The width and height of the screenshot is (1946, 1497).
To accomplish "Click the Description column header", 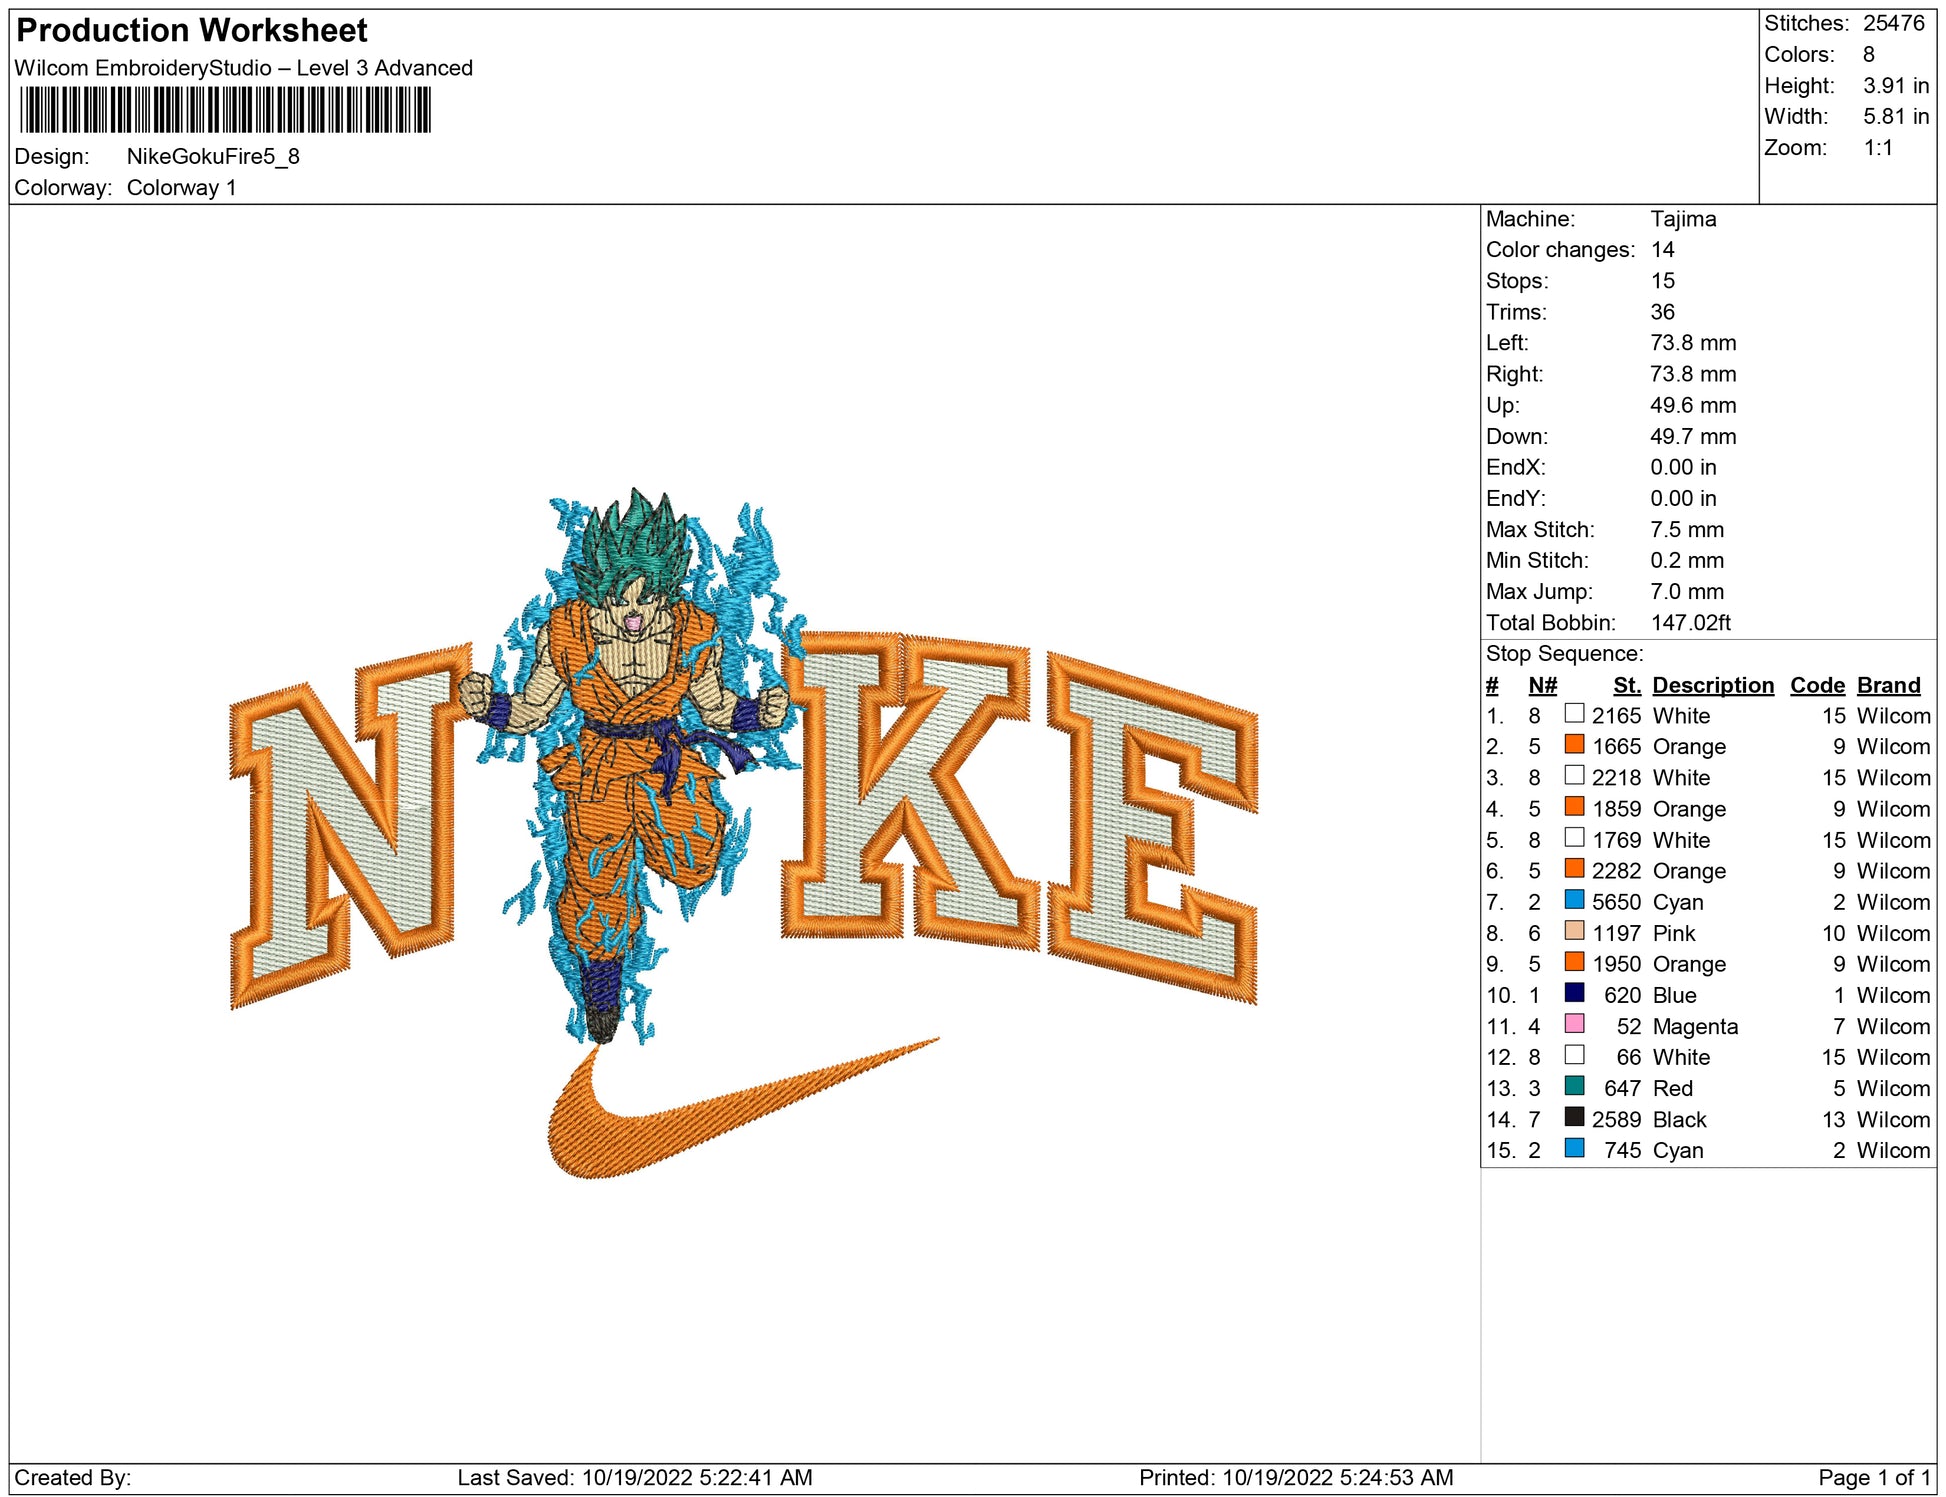I will point(1712,685).
